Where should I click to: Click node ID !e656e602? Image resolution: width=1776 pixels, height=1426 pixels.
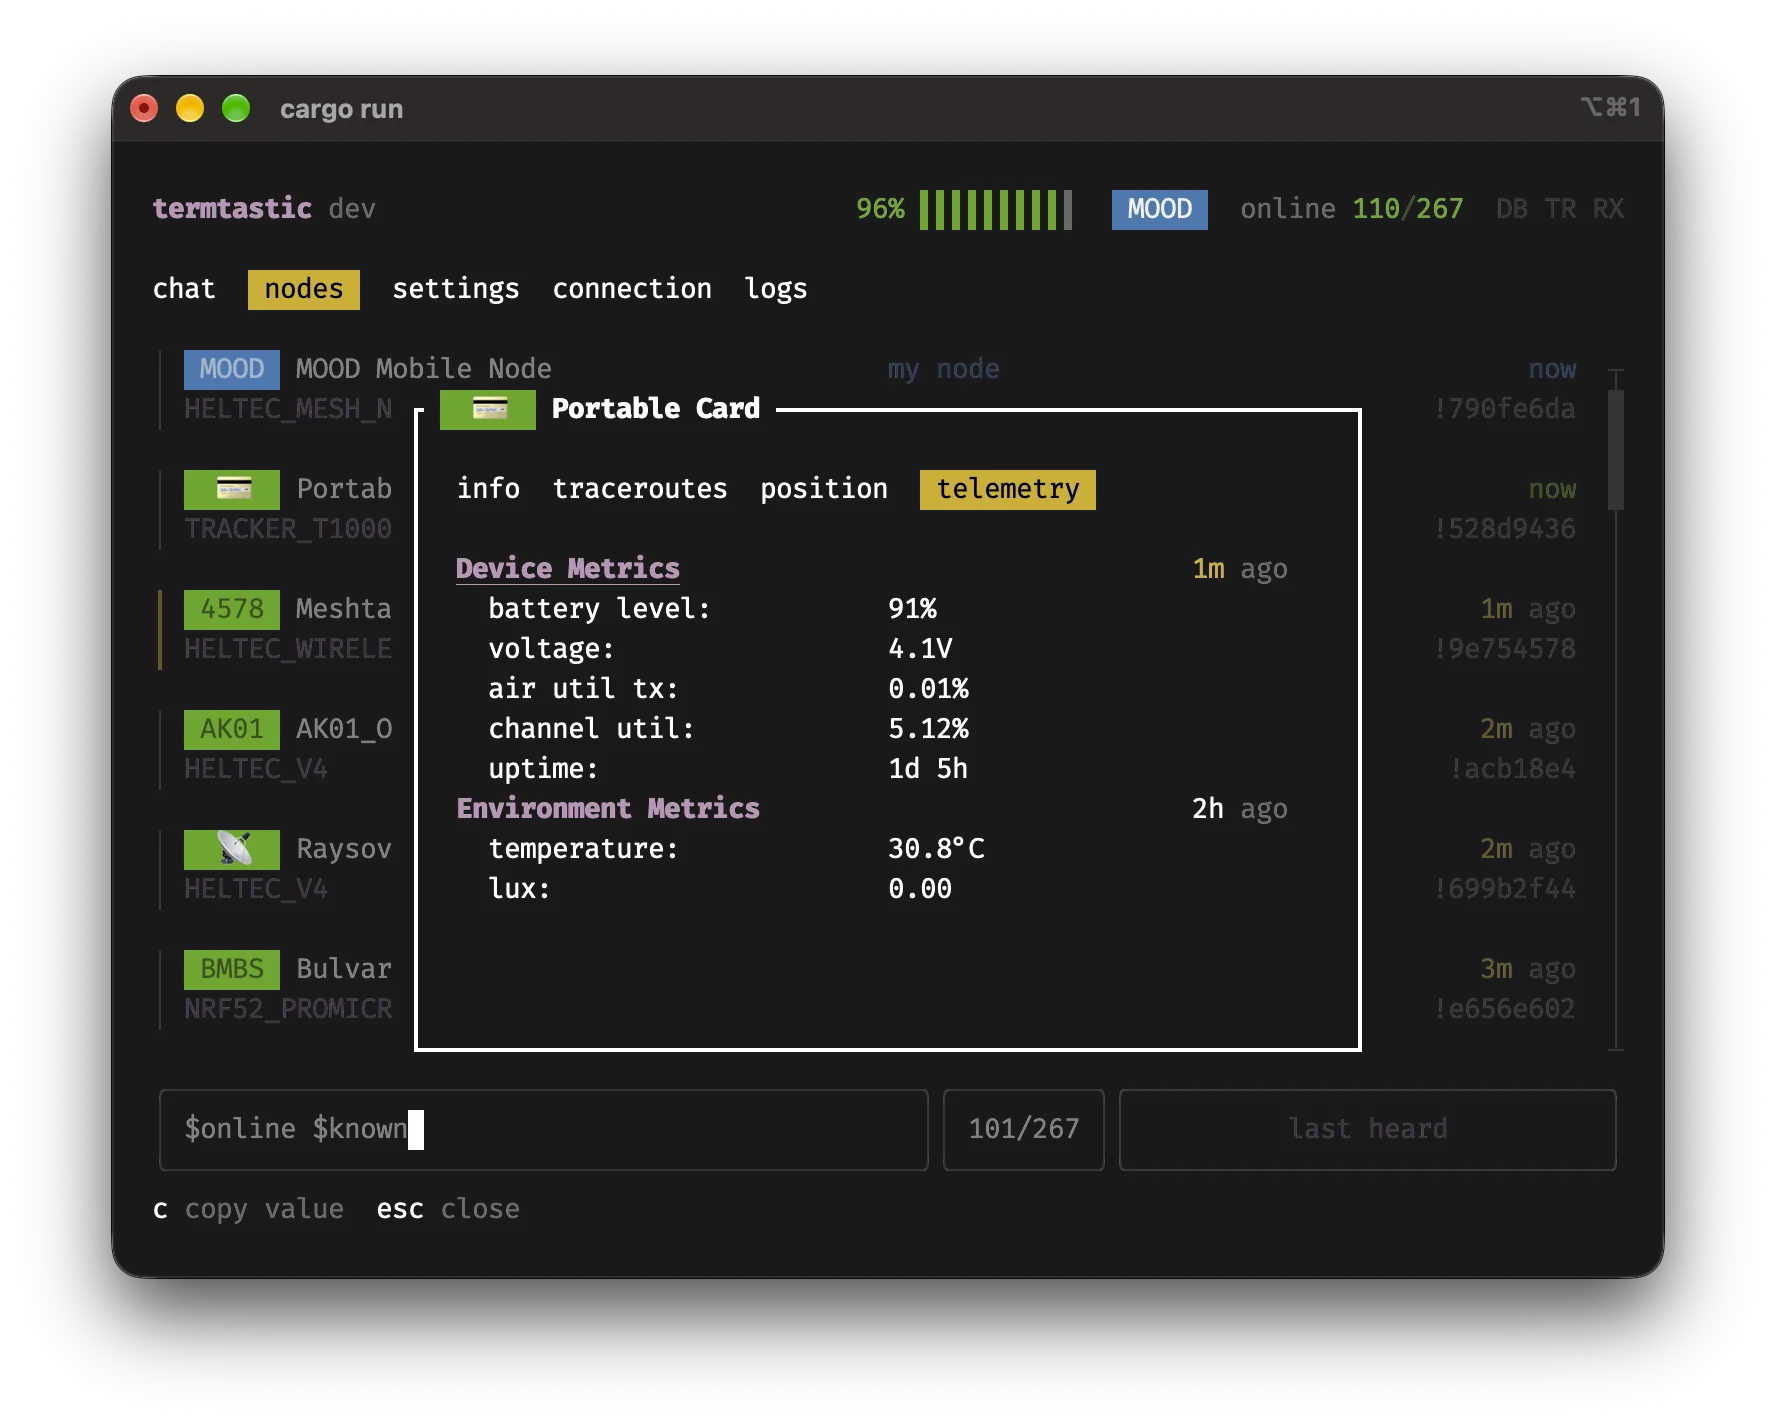coord(1504,1009)
